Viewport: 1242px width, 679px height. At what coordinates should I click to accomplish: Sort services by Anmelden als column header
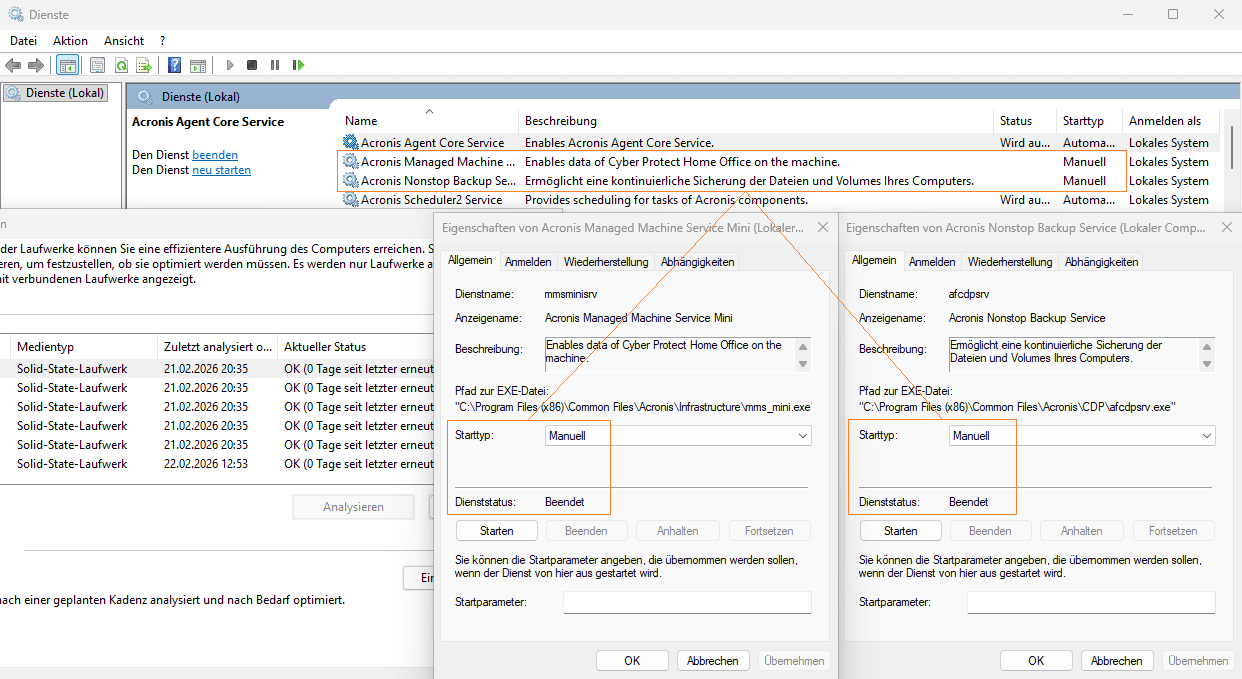pos(1171,121)
